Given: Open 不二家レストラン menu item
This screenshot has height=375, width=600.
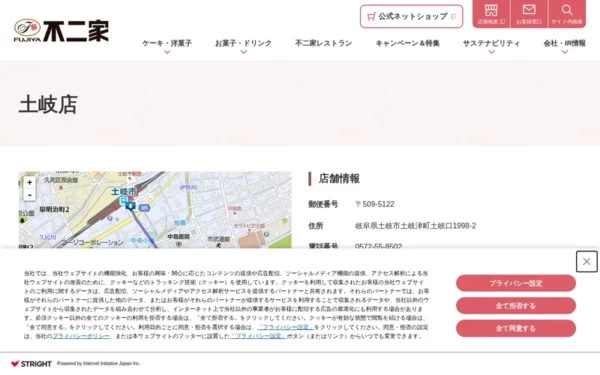Looking at the screenshot, I should (323, 43).
